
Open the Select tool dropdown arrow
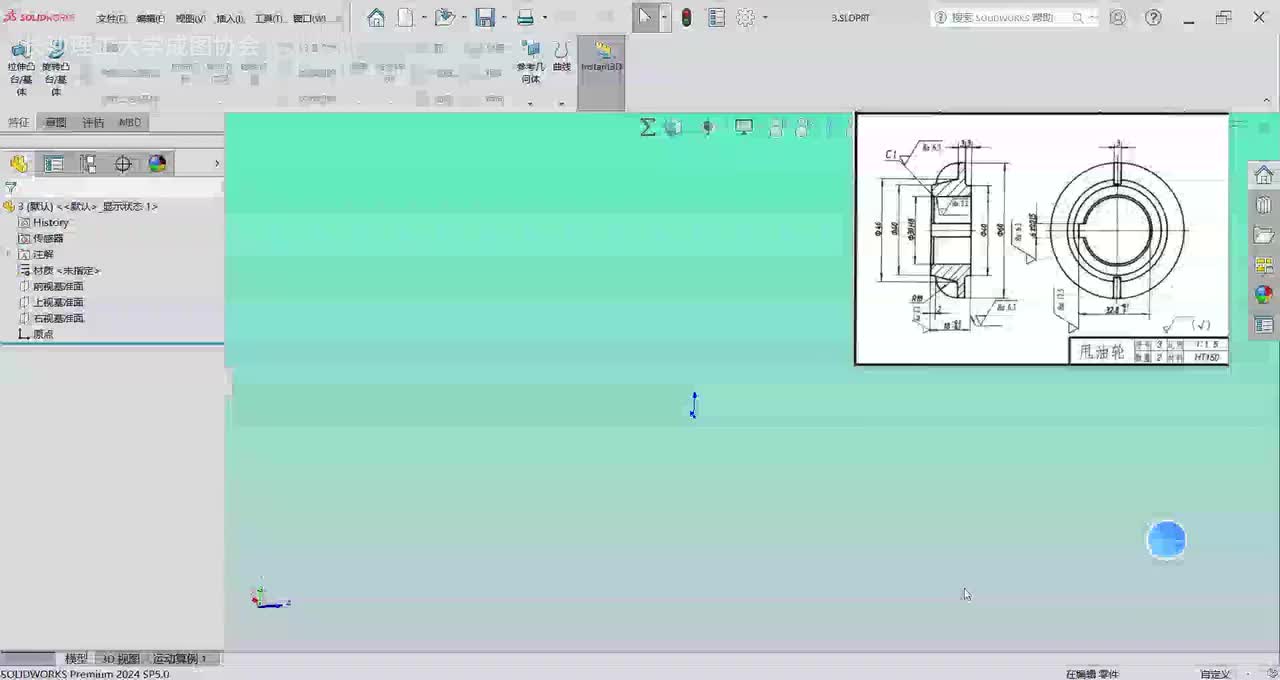(664, 17)
